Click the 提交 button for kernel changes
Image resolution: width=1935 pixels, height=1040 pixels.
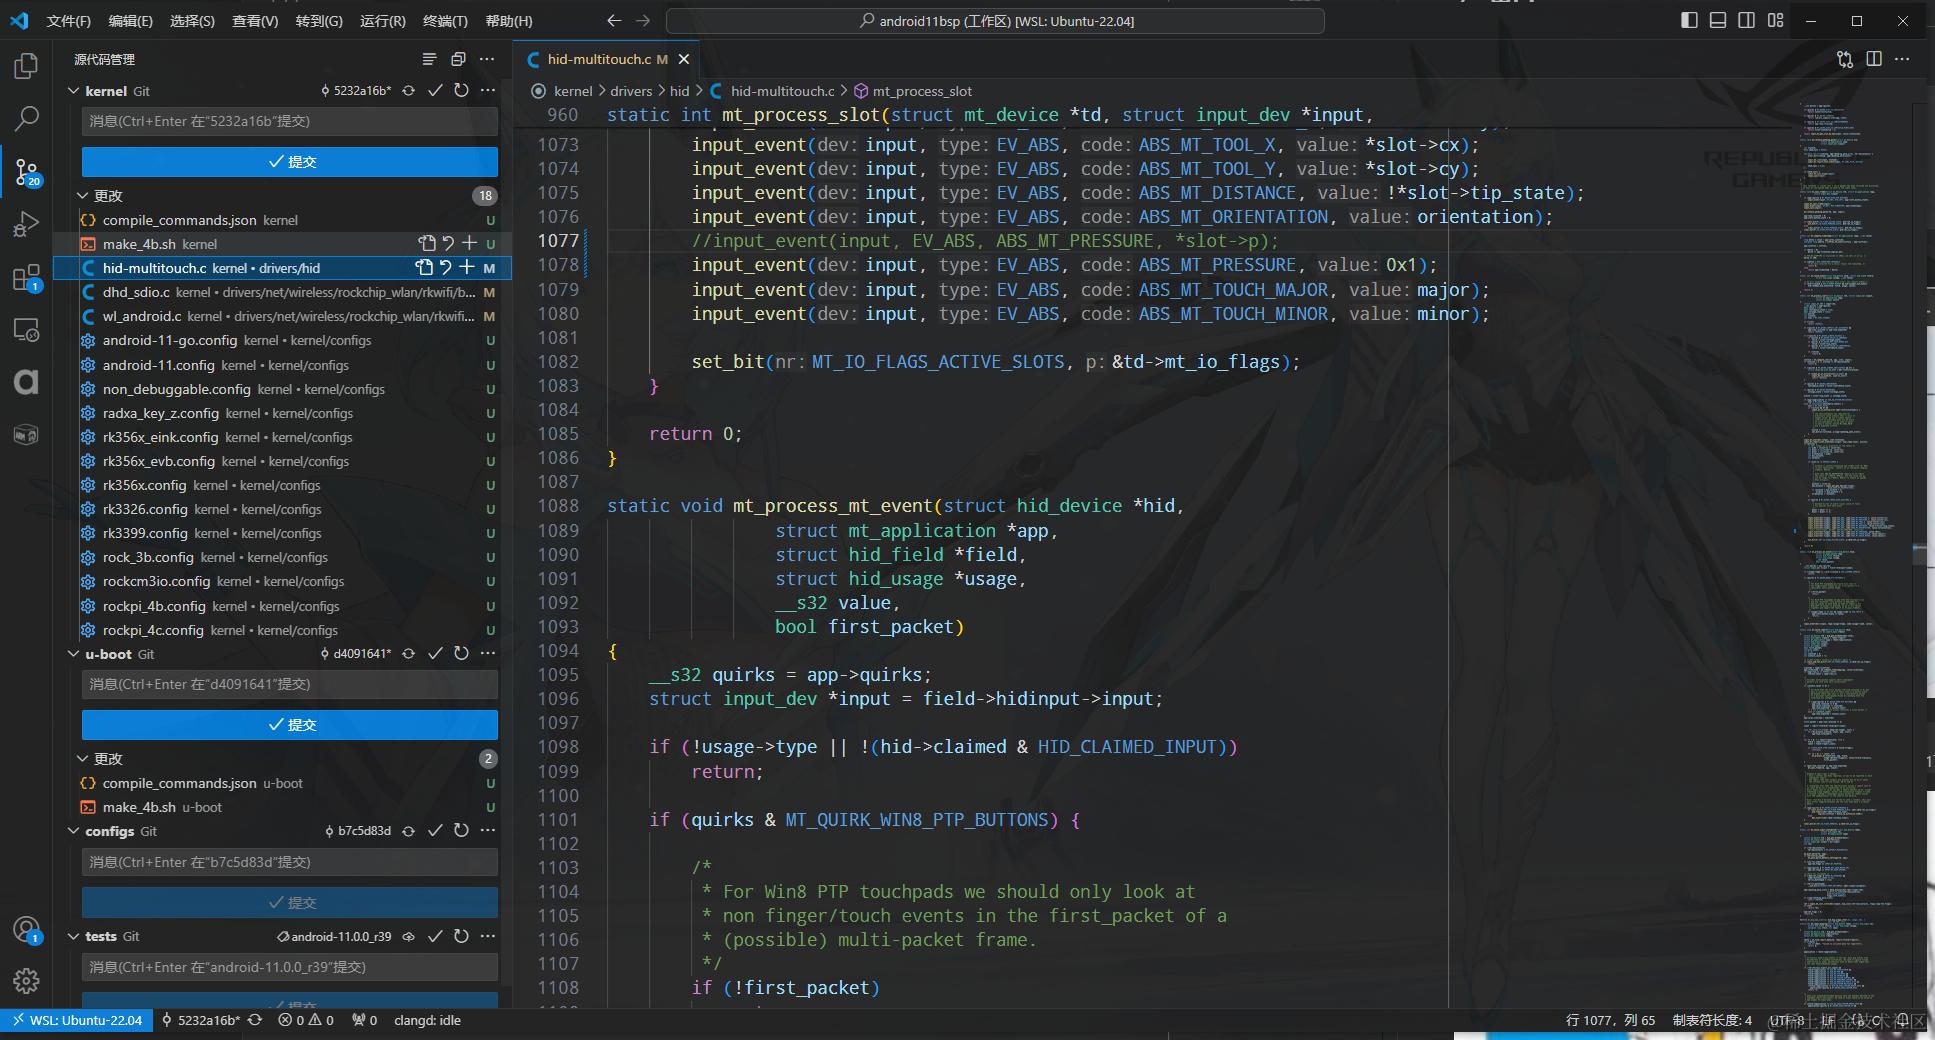pyautogui.click(x=289, y=161)
